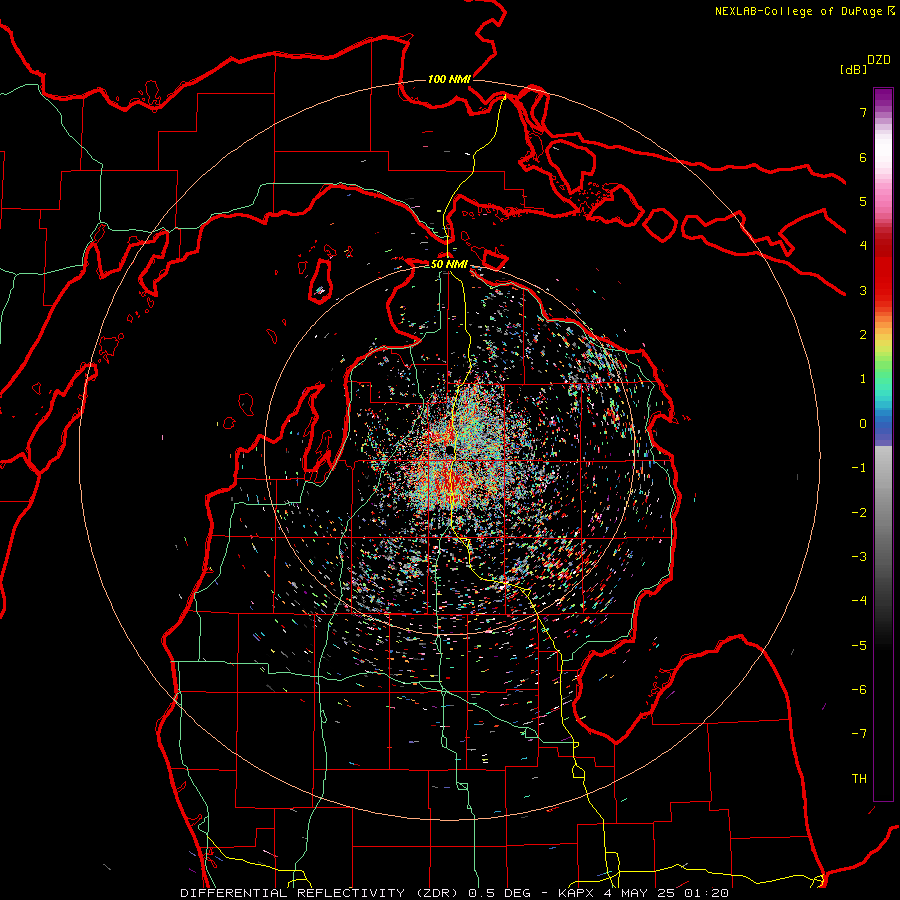
Task: Click the -2 value on color scale
Action: click(859, 512)
